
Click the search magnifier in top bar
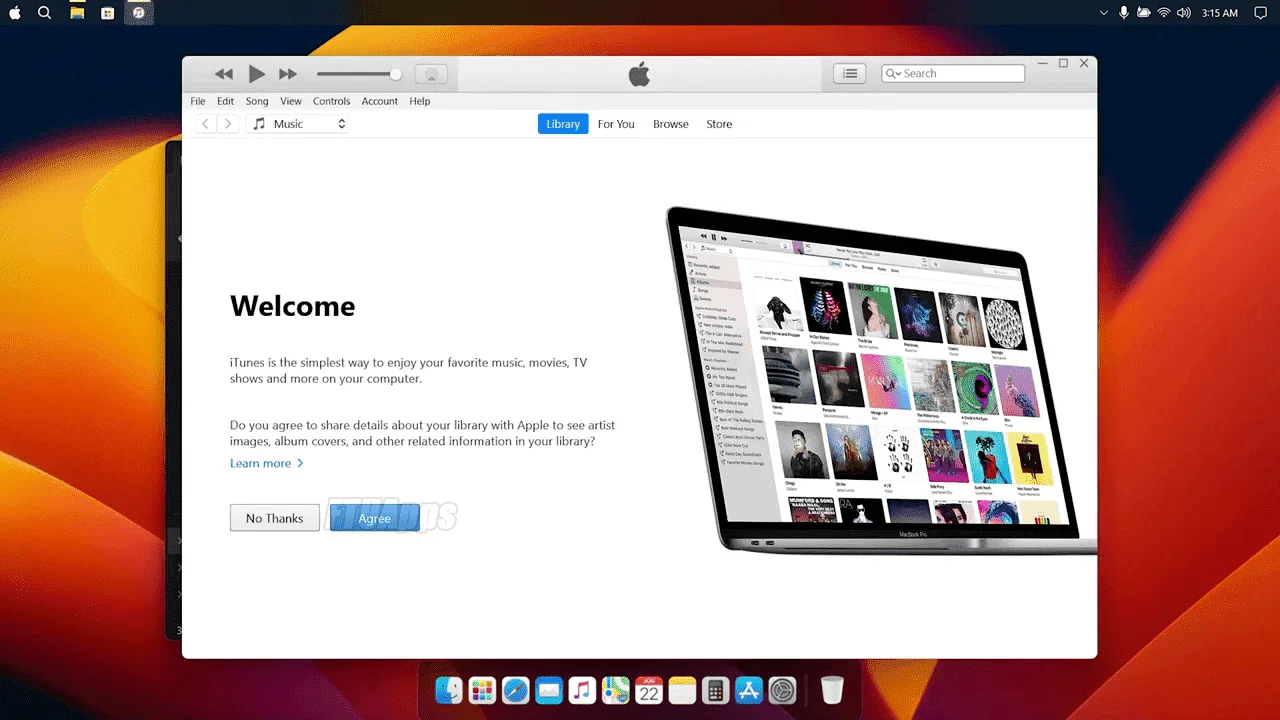44,13
